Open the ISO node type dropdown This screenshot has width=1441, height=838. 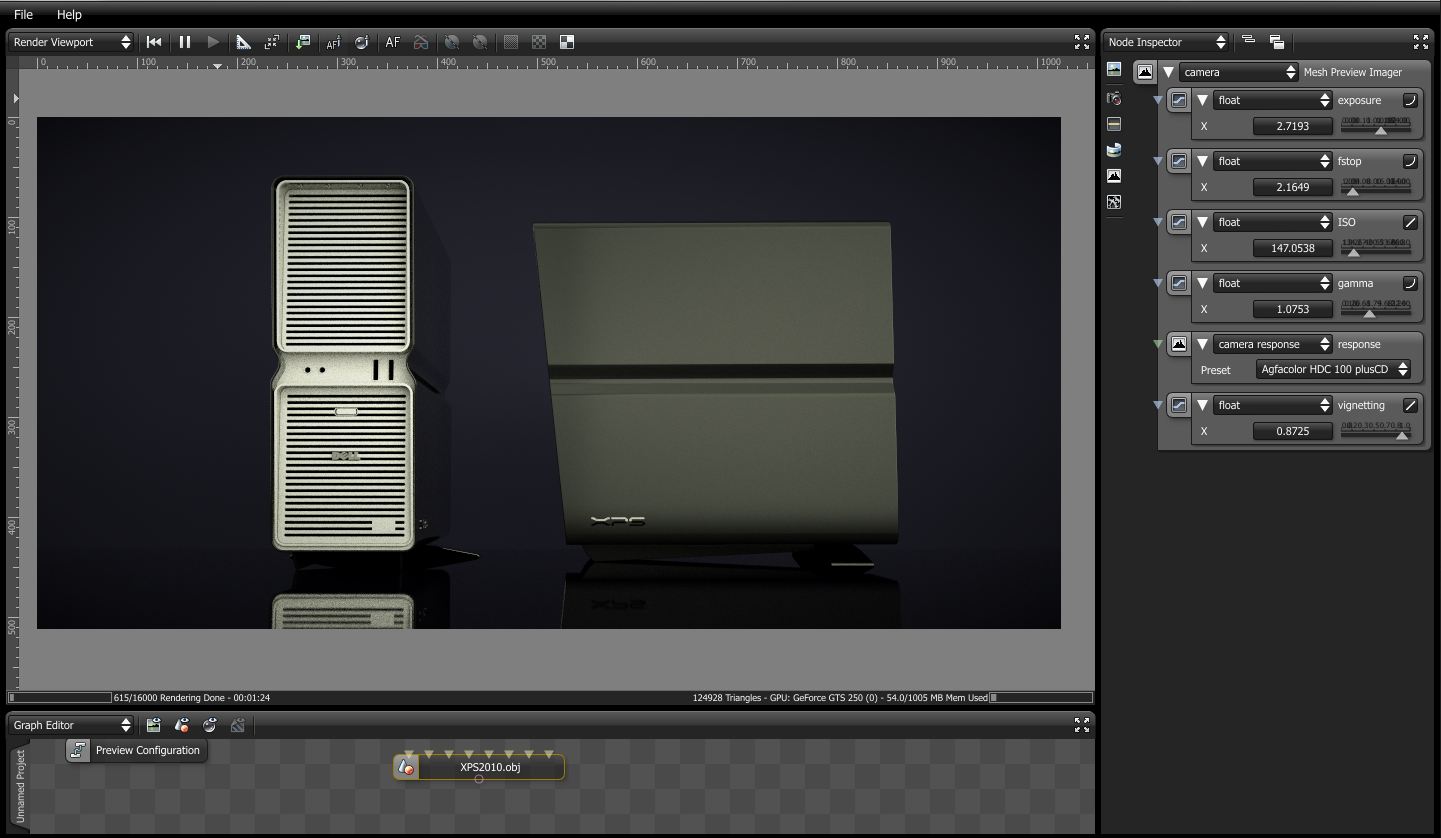click(1272, 222)
